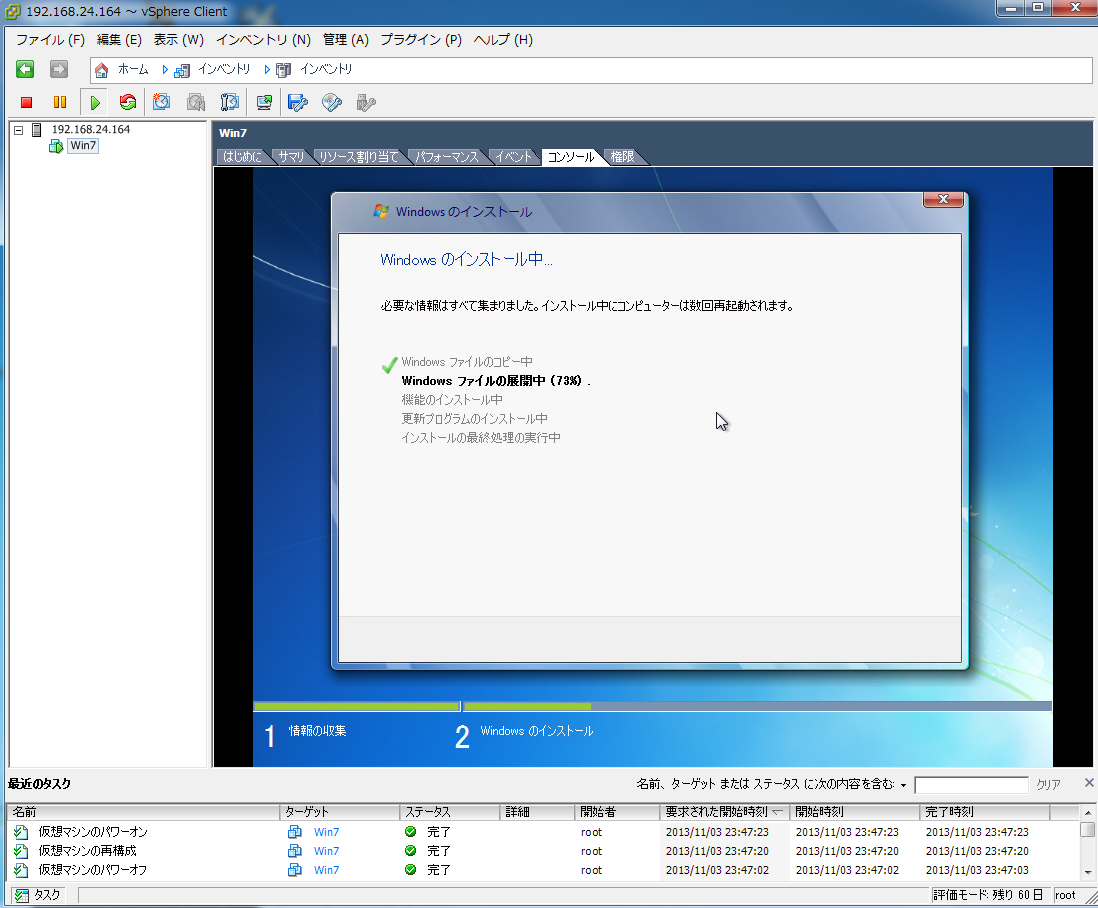Open the インベントリ (N) menu

pyautogui.click(x=263, y=40)
